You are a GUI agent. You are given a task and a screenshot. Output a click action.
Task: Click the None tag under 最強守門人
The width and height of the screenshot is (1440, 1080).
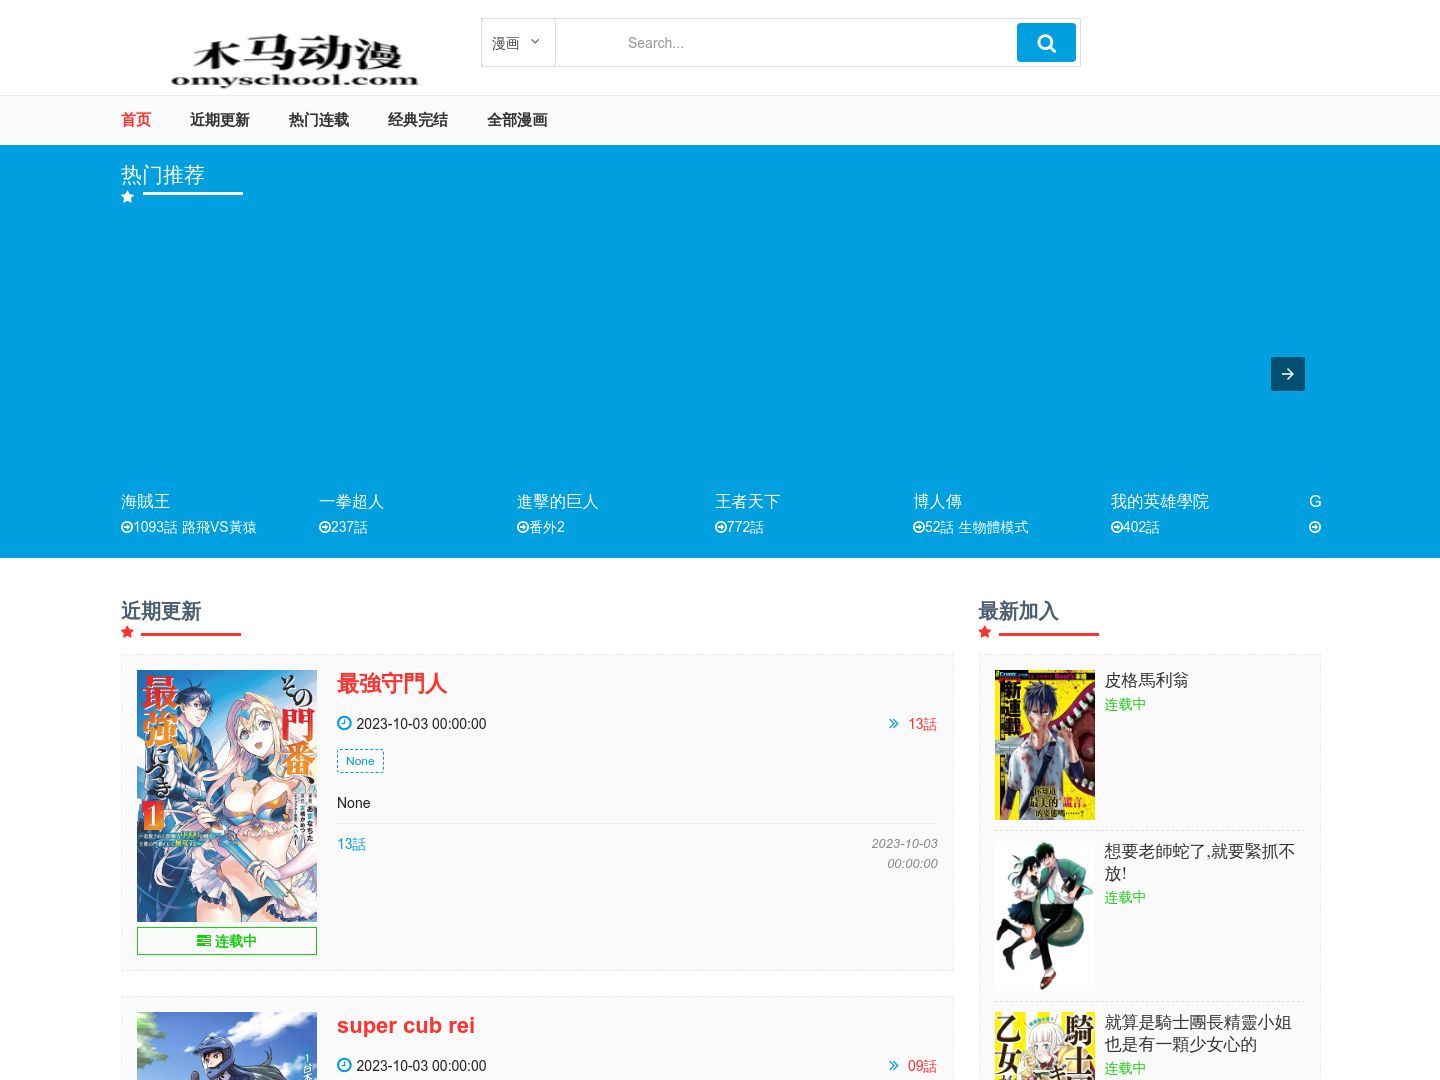(360, 761)
